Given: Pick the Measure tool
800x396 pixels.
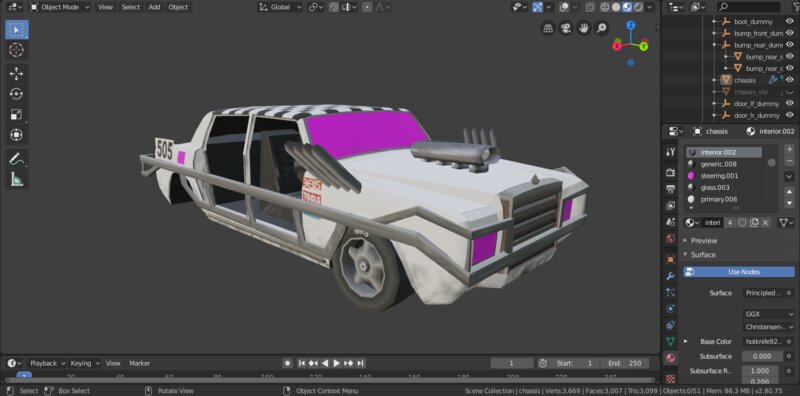Looking at the screenshot, I should 16,179.
